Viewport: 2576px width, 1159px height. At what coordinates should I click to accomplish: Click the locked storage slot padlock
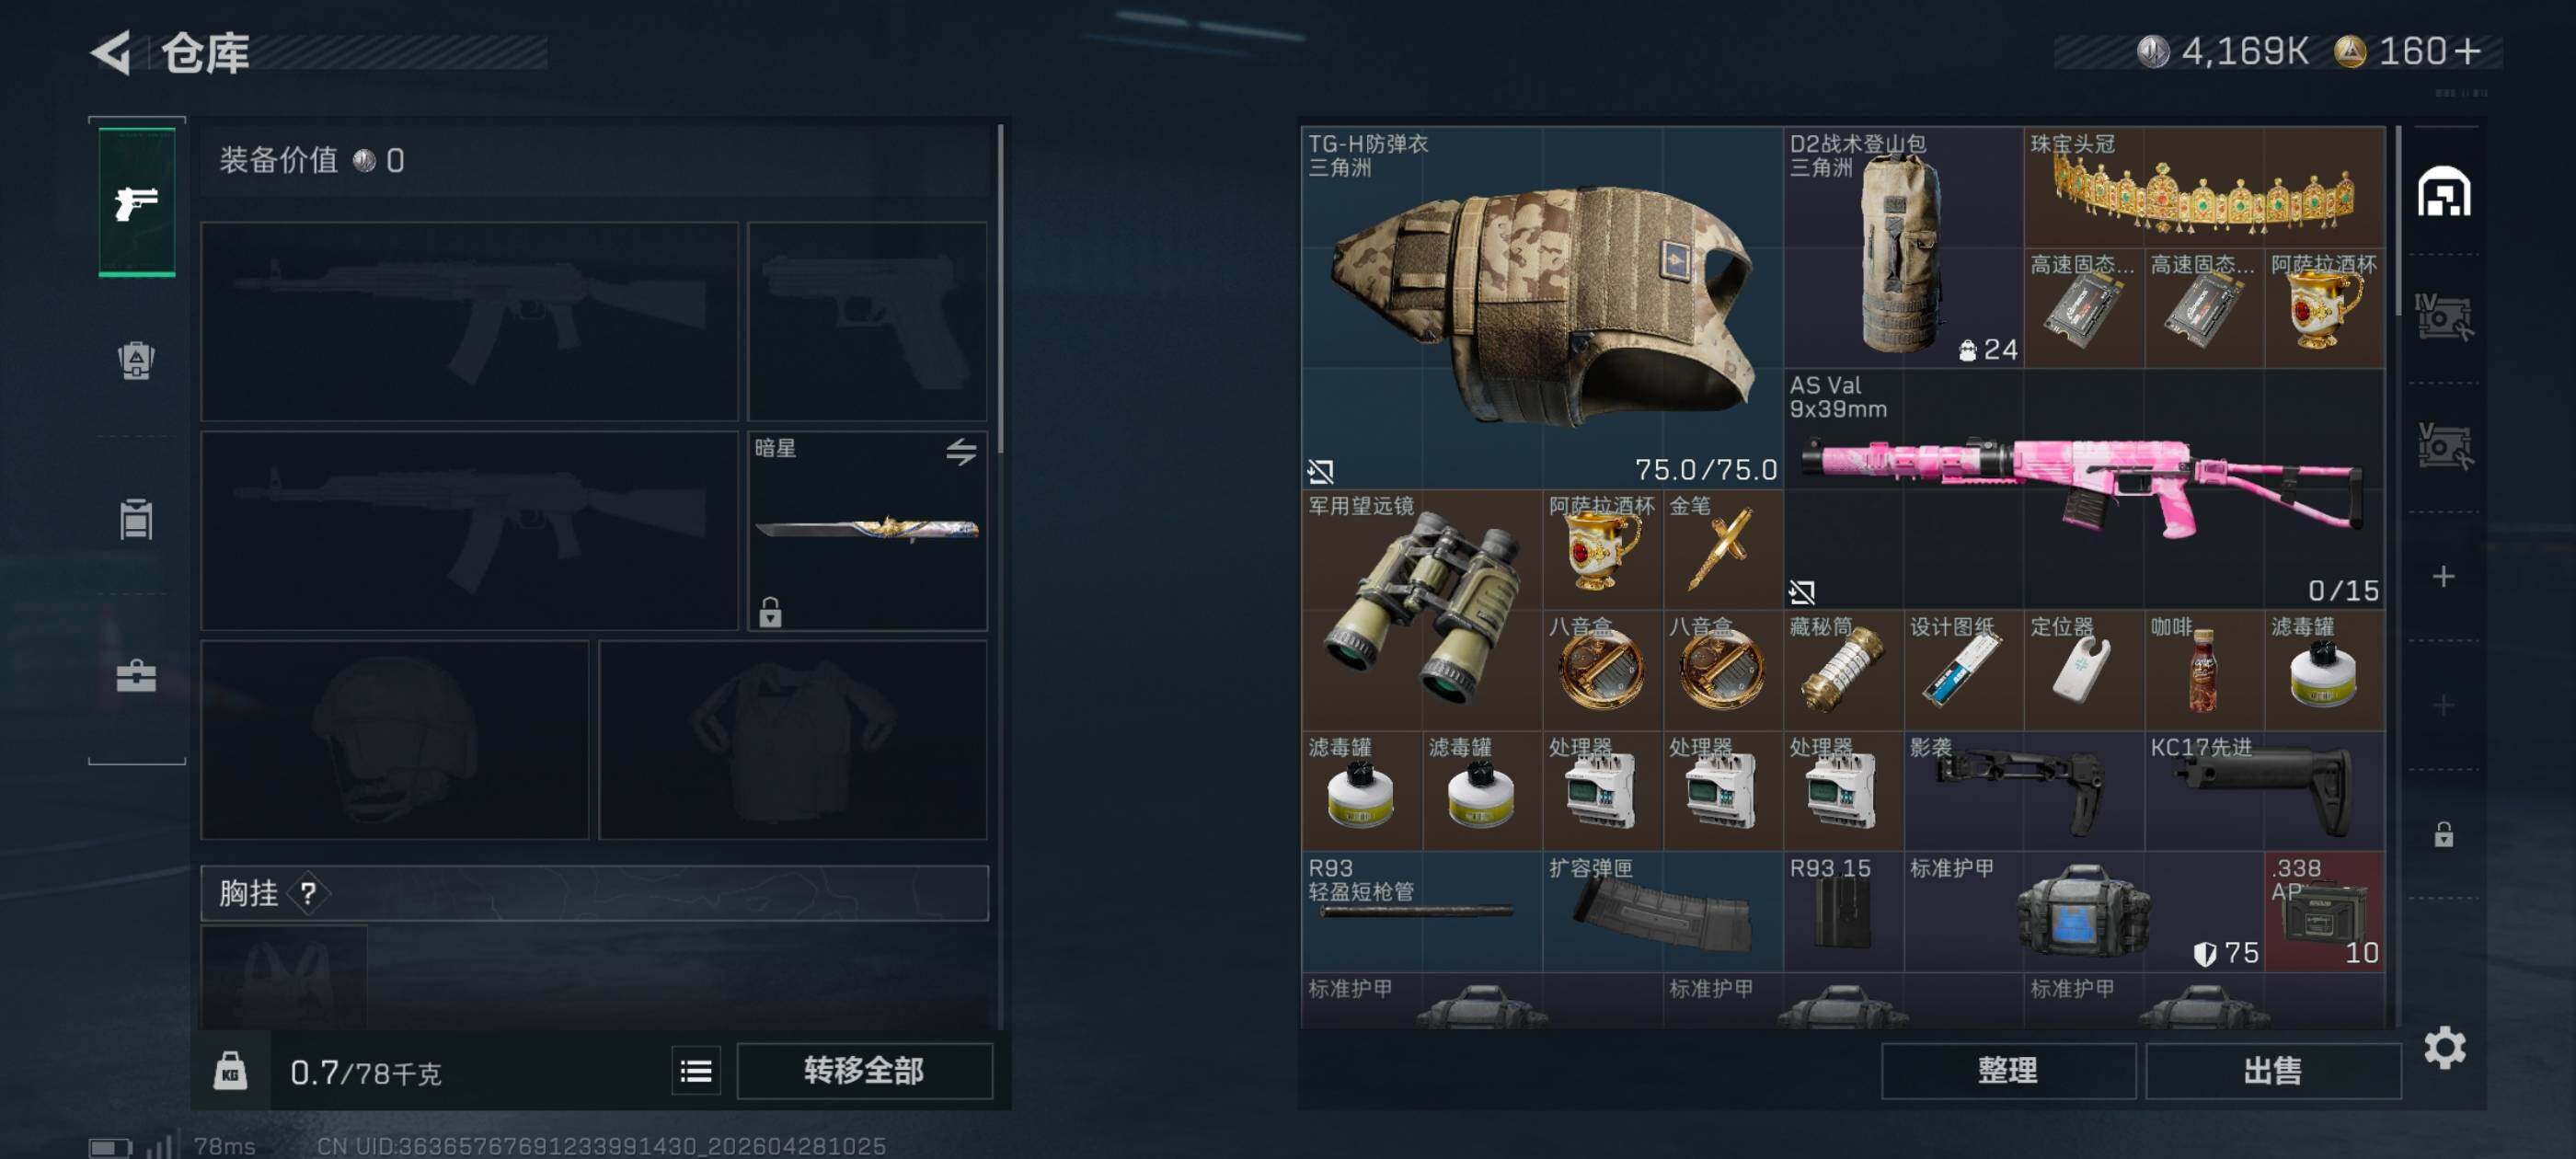point(2443,833)
